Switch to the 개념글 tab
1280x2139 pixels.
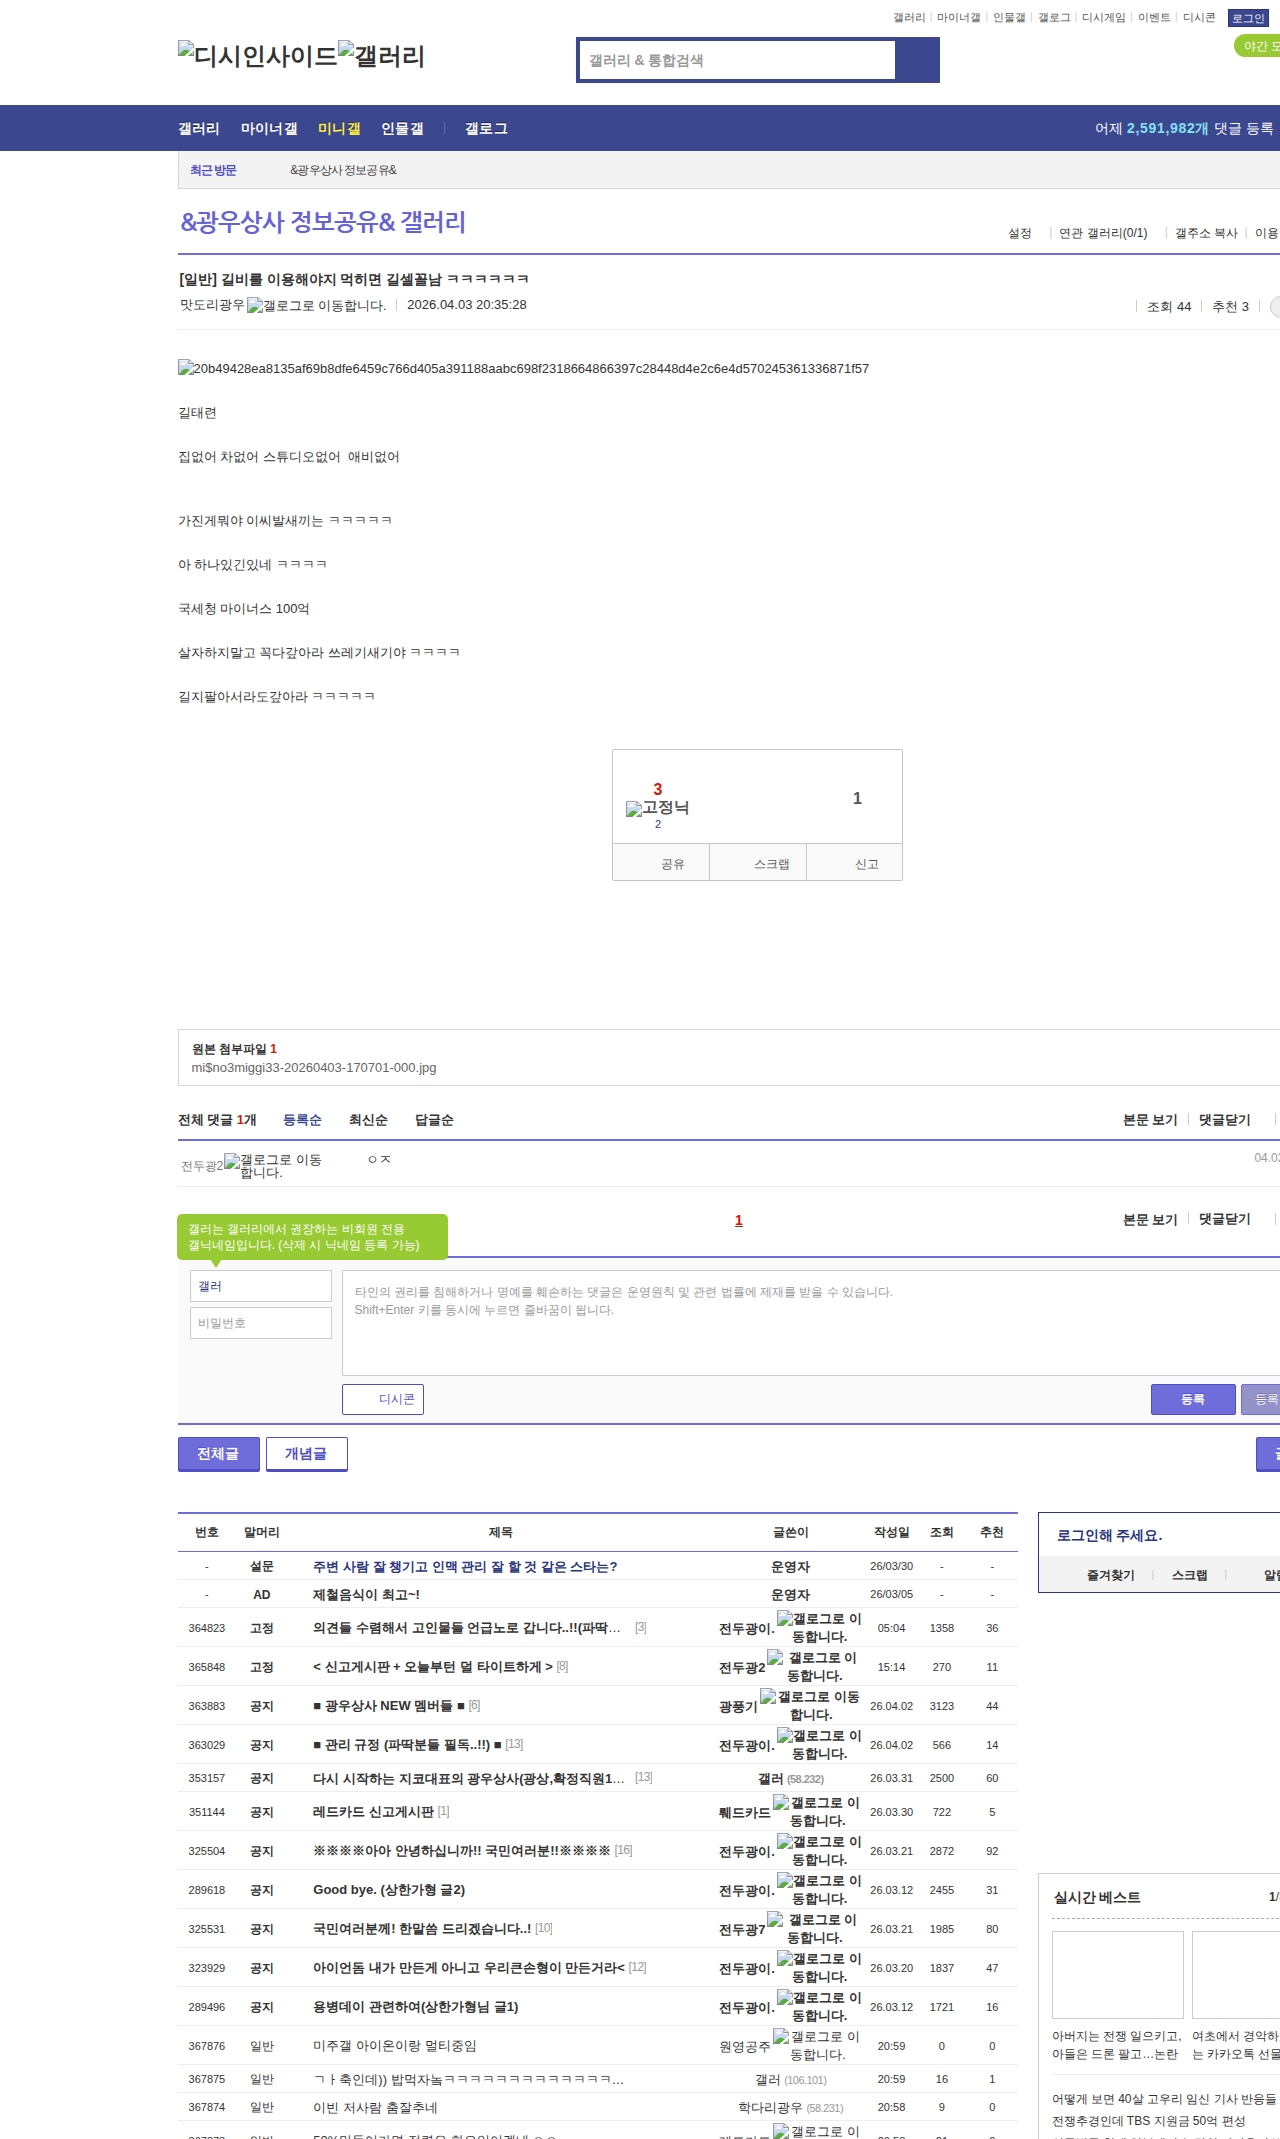tap(306, 1454)
